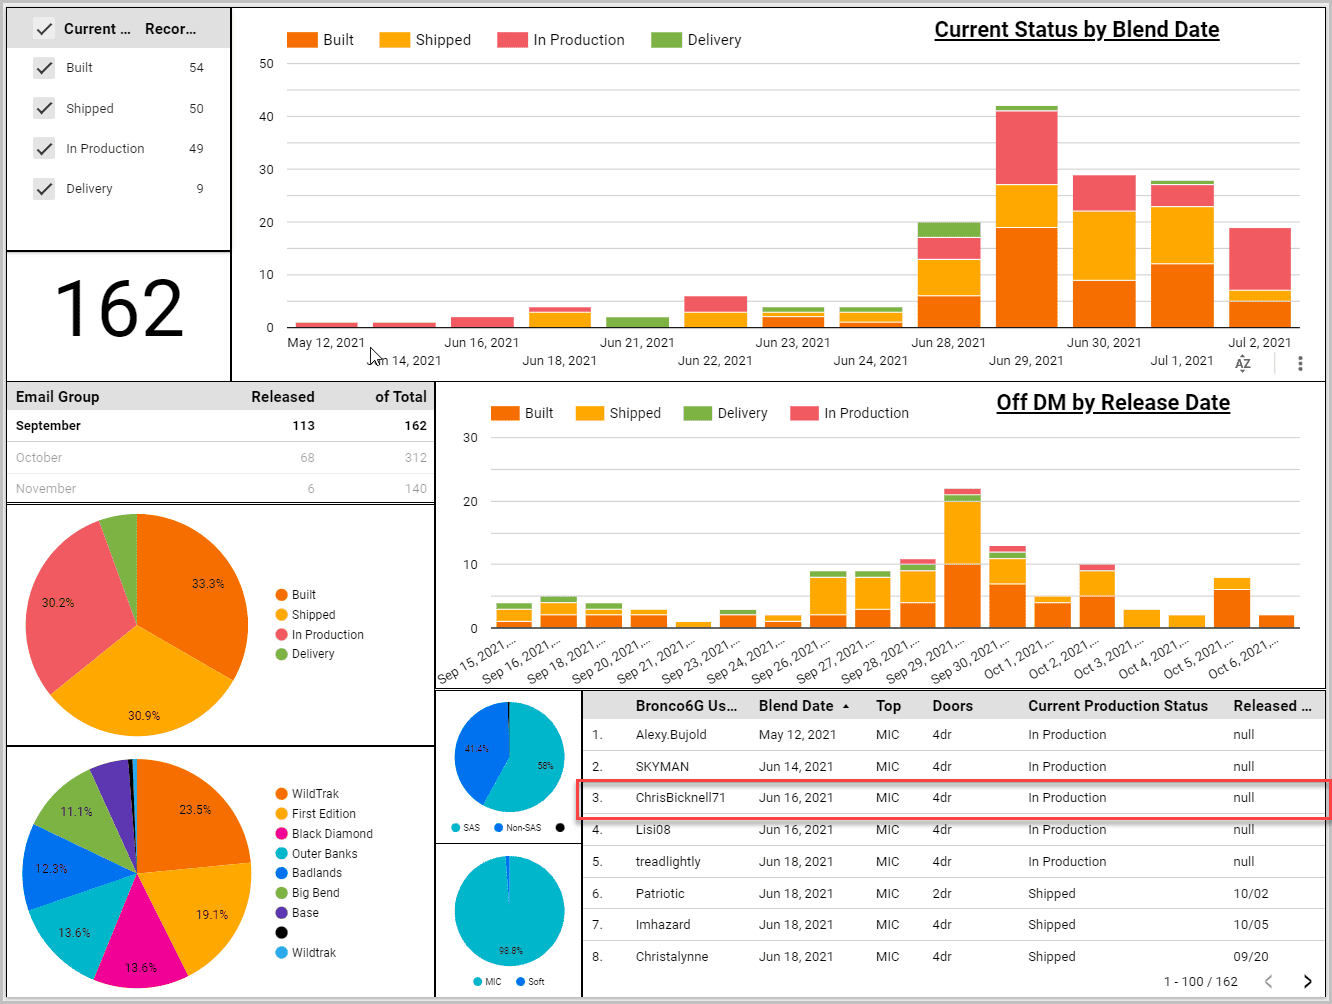Go to previous page of table results

[x=1268, y=982]
